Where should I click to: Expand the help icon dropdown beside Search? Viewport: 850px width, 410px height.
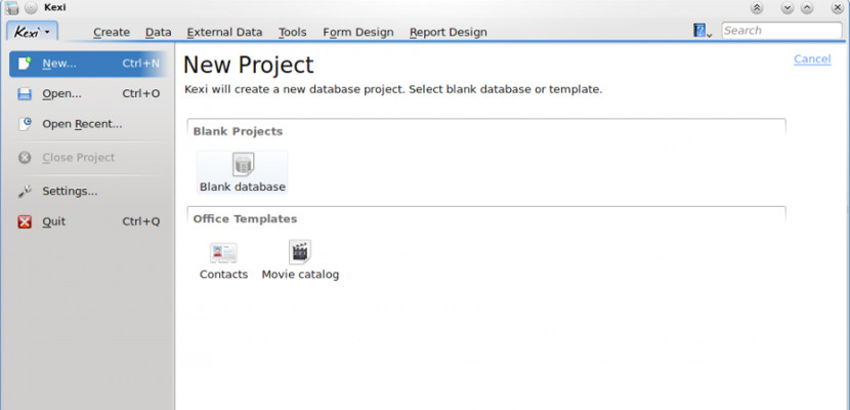(x=703, y=31)
